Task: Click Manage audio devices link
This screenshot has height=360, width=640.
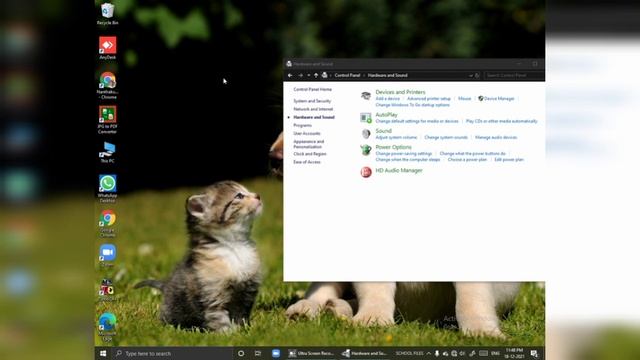Action: (496, 138)
